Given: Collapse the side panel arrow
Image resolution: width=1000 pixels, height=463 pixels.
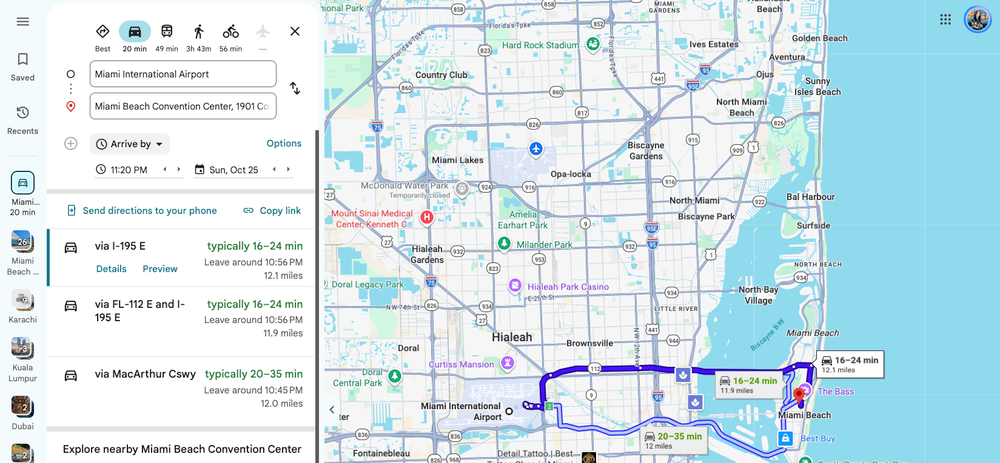Looking at the screenshot, I should coord(332,409).
